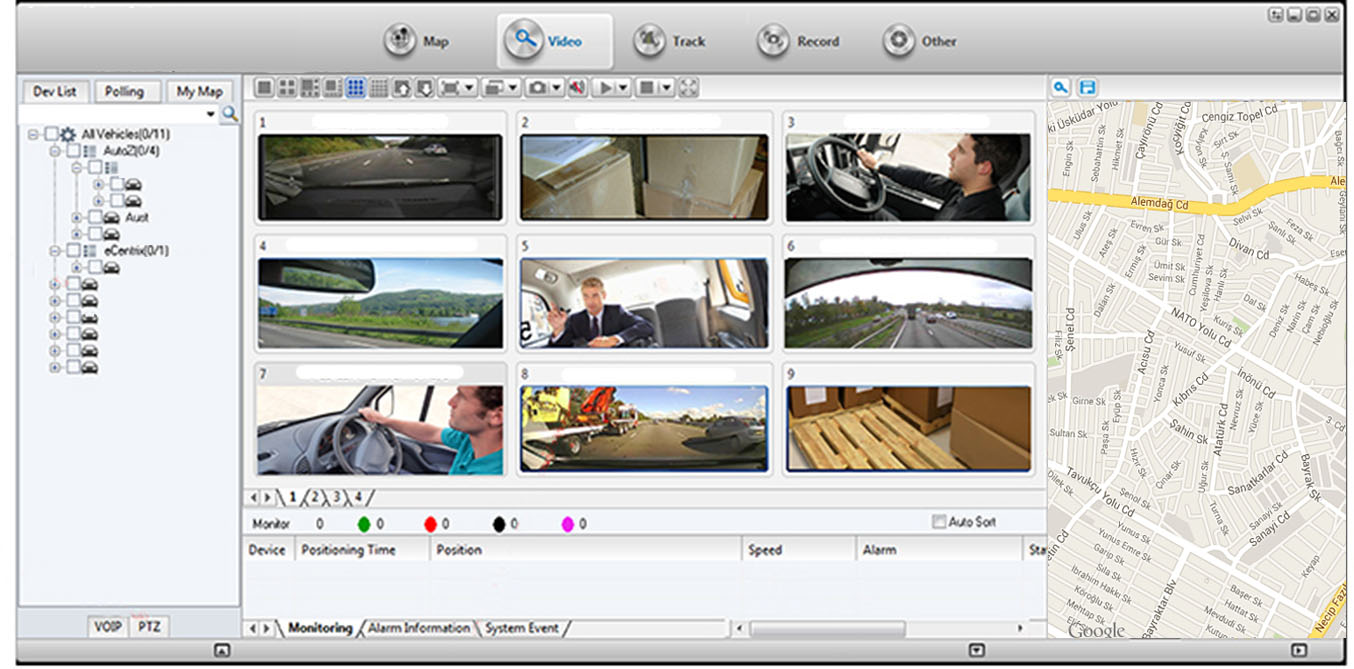
Task: Open the Record module
Action: 798,41
